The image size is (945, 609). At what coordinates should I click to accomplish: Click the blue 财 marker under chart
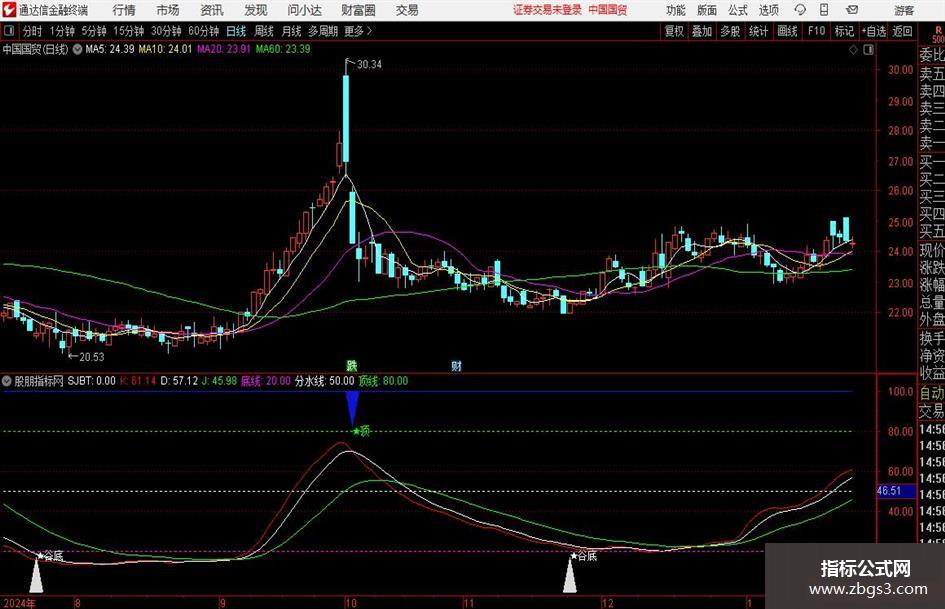point(456,365)
